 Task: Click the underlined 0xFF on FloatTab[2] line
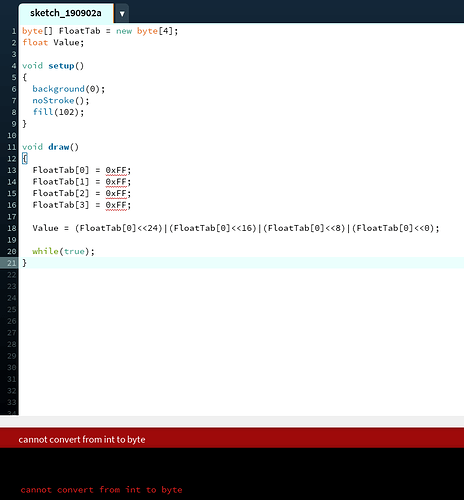tap(116, 194)
